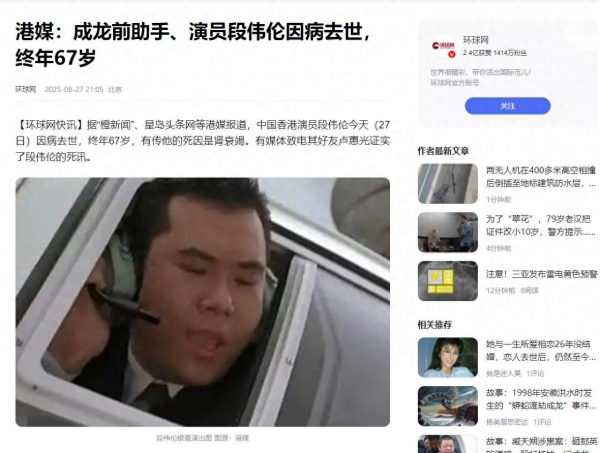Open the thumbnail of woman in blue
This screenshot has width=600, height=453.
pyautogui.click(x=448, y=357)
